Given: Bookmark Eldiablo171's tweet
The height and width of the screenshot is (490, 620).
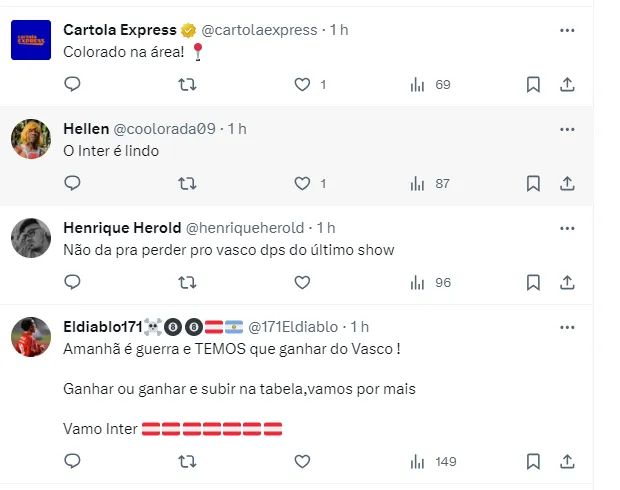Looking at the screenshot, I should click(534, 462).
